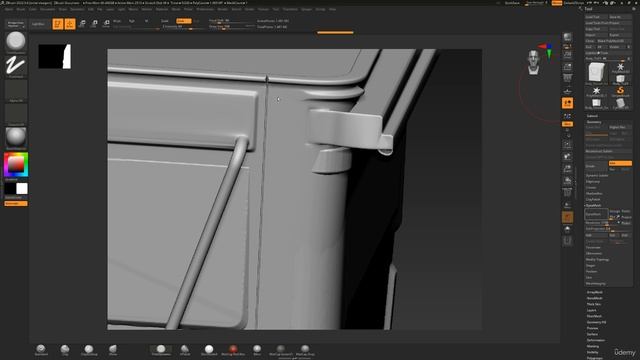The height and width of the screenshot is (360, 640).
Task: Select the Rotate transform mode in top shelf
Action: click(106, 24)
